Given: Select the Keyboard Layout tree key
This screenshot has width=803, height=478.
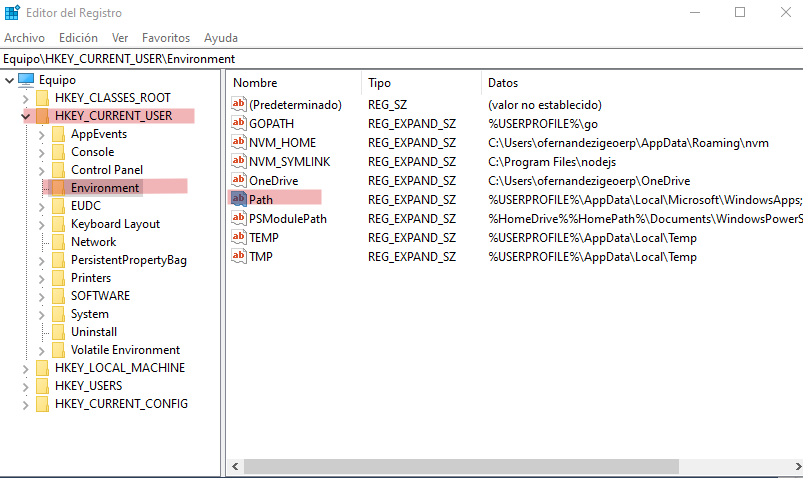Looking at the screenshot, I should coord(115,224).
